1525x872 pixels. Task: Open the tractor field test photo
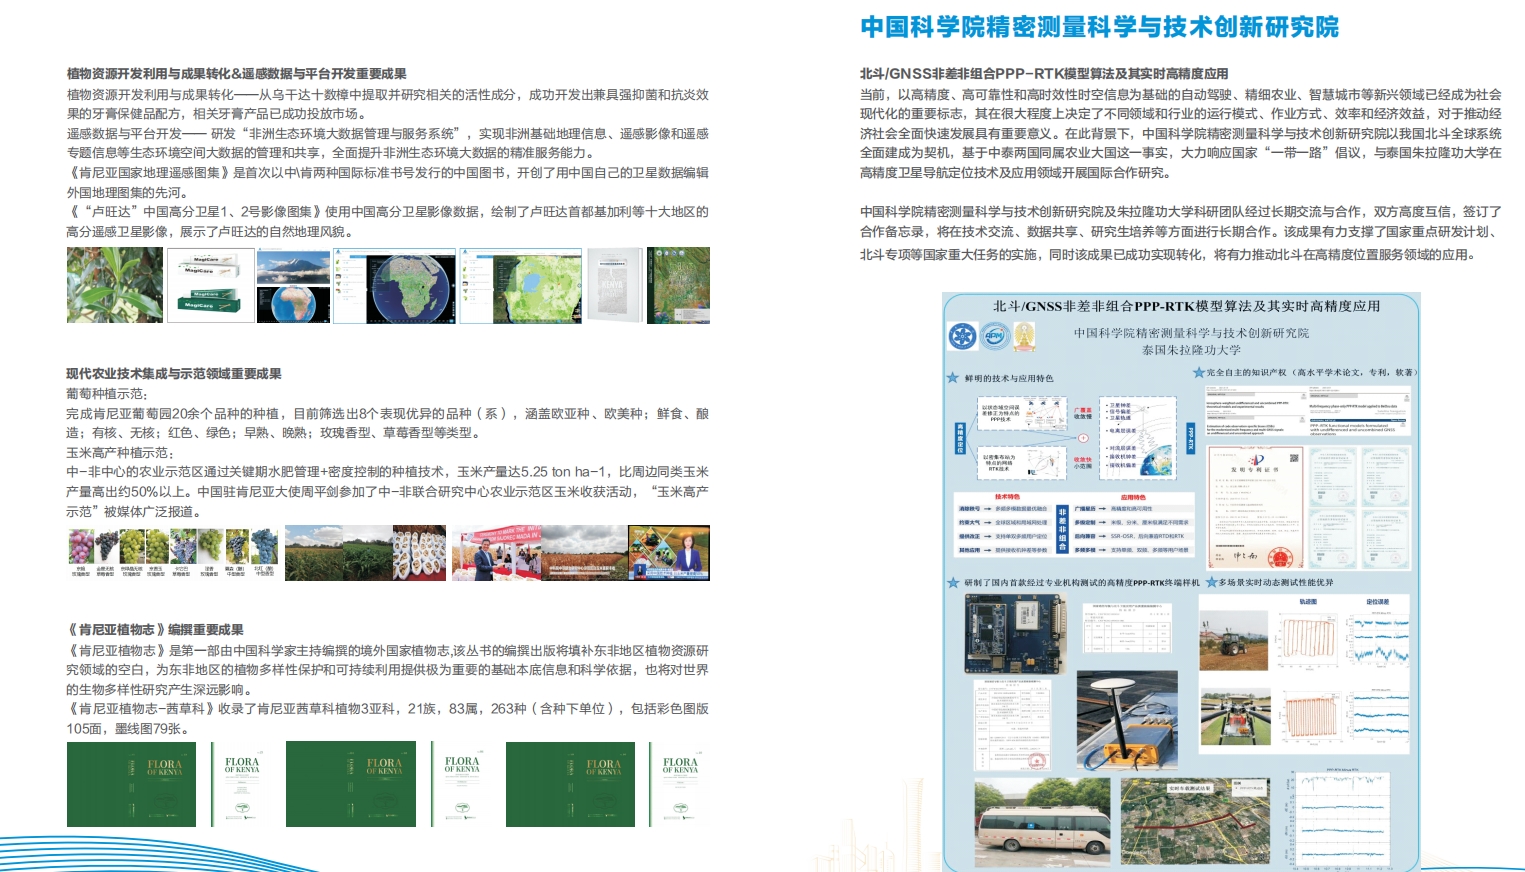pos(1234,640)
